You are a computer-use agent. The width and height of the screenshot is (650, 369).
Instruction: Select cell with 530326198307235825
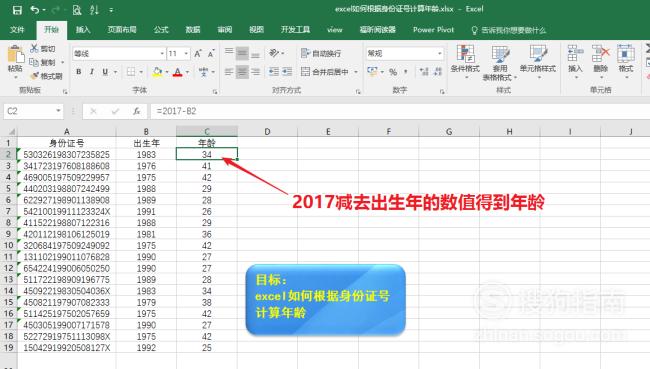(66, 155)
